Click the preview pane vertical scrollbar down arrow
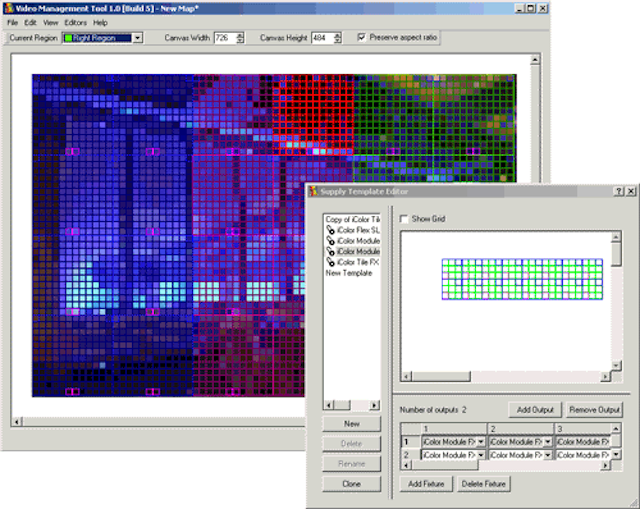 [616, 365]
